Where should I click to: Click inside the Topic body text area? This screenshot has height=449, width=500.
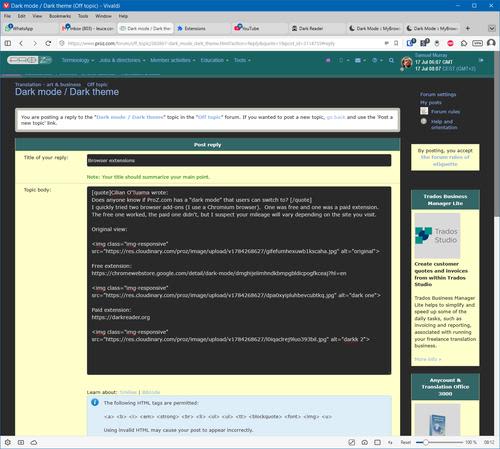point(239,280)
